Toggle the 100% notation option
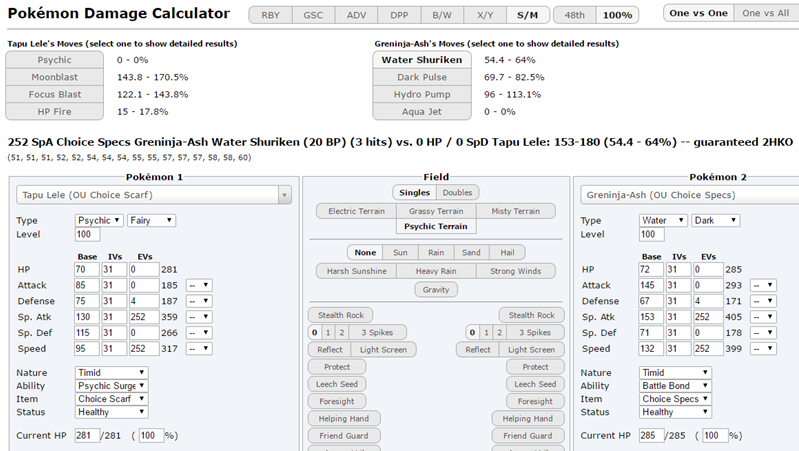The width and height of the screenshot is (799, 451). 617,15
